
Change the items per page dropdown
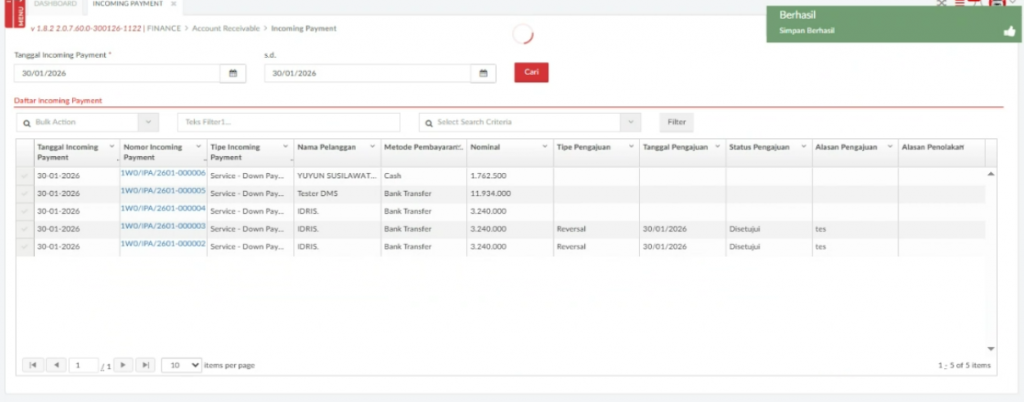[181, 365]
